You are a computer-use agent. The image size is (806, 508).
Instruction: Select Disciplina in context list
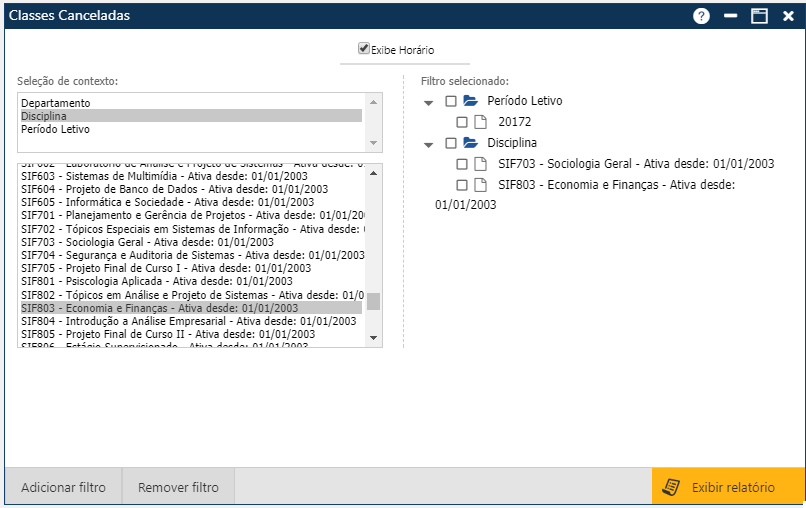[191, 116]
